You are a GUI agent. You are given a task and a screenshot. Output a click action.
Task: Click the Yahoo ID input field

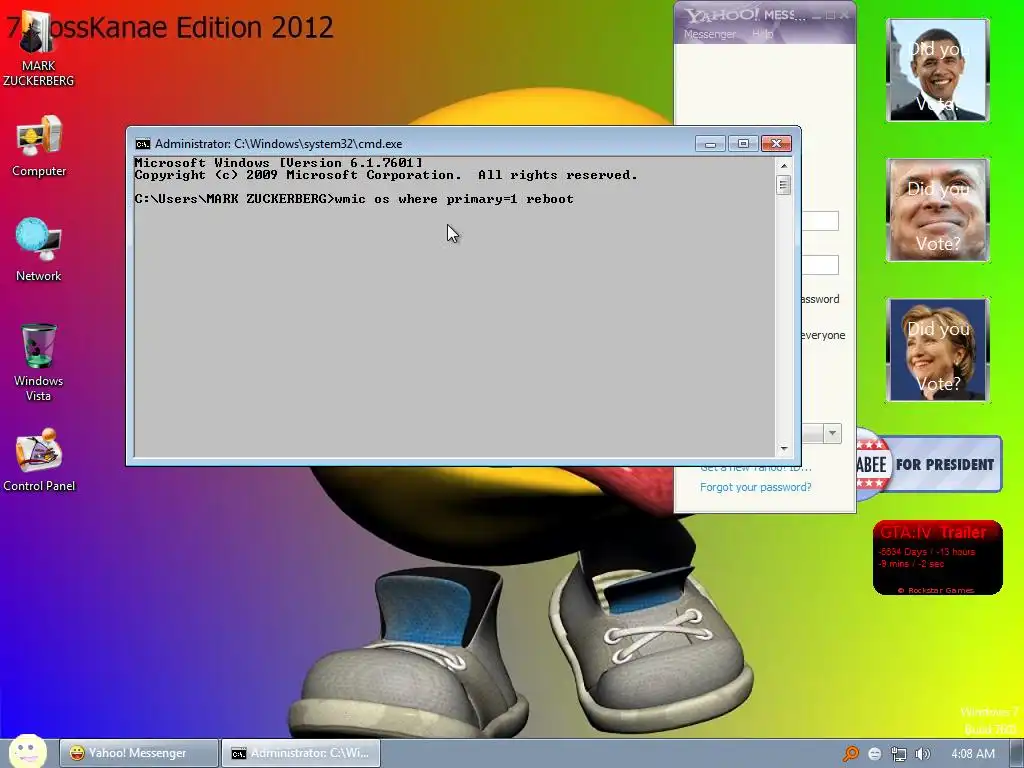pyautogui.click(x=820, y=221)
